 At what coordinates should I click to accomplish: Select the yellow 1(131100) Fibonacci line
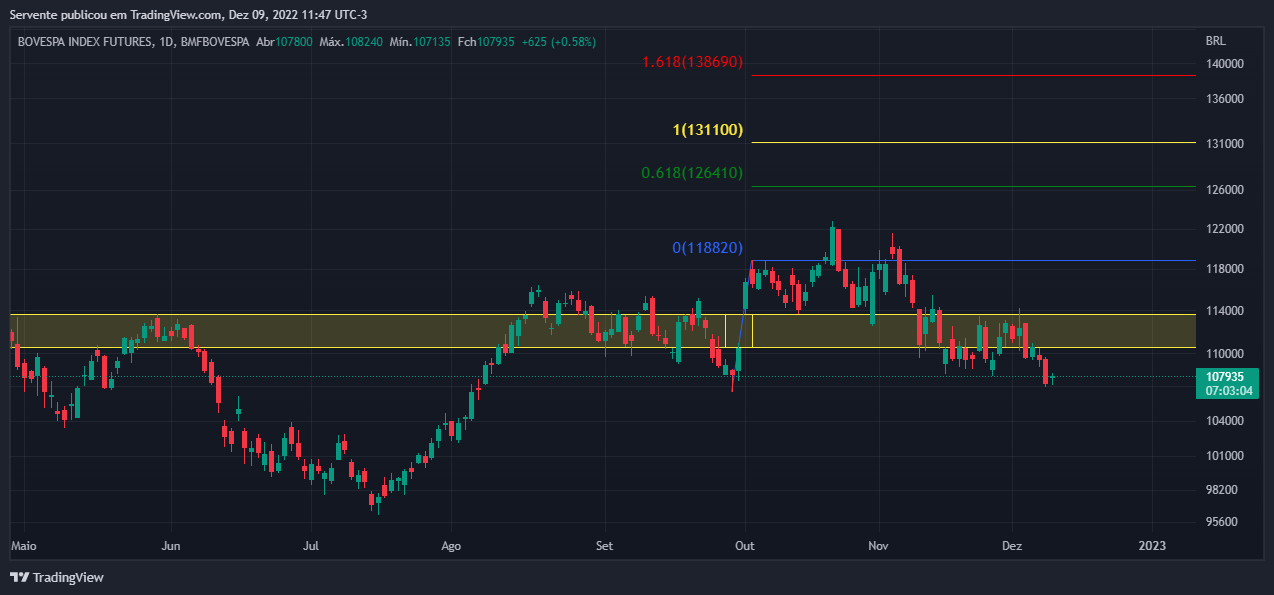click(973, 142)
